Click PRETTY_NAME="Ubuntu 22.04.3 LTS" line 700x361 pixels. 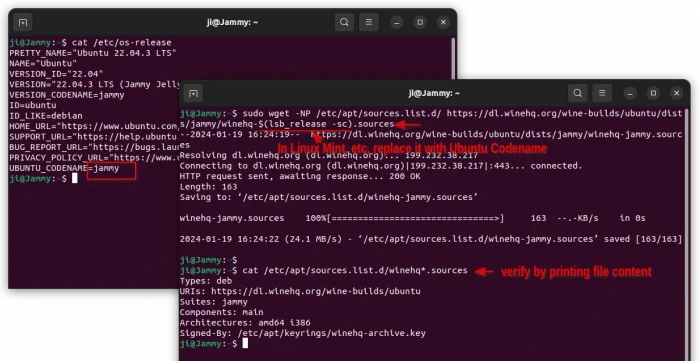coord(93,53)
